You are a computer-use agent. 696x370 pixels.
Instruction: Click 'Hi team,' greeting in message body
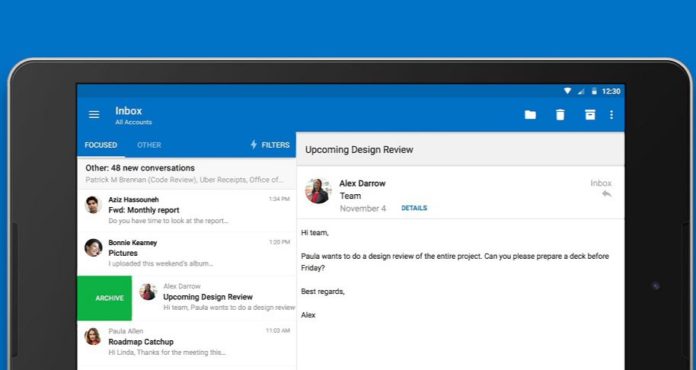coord(315,232)
